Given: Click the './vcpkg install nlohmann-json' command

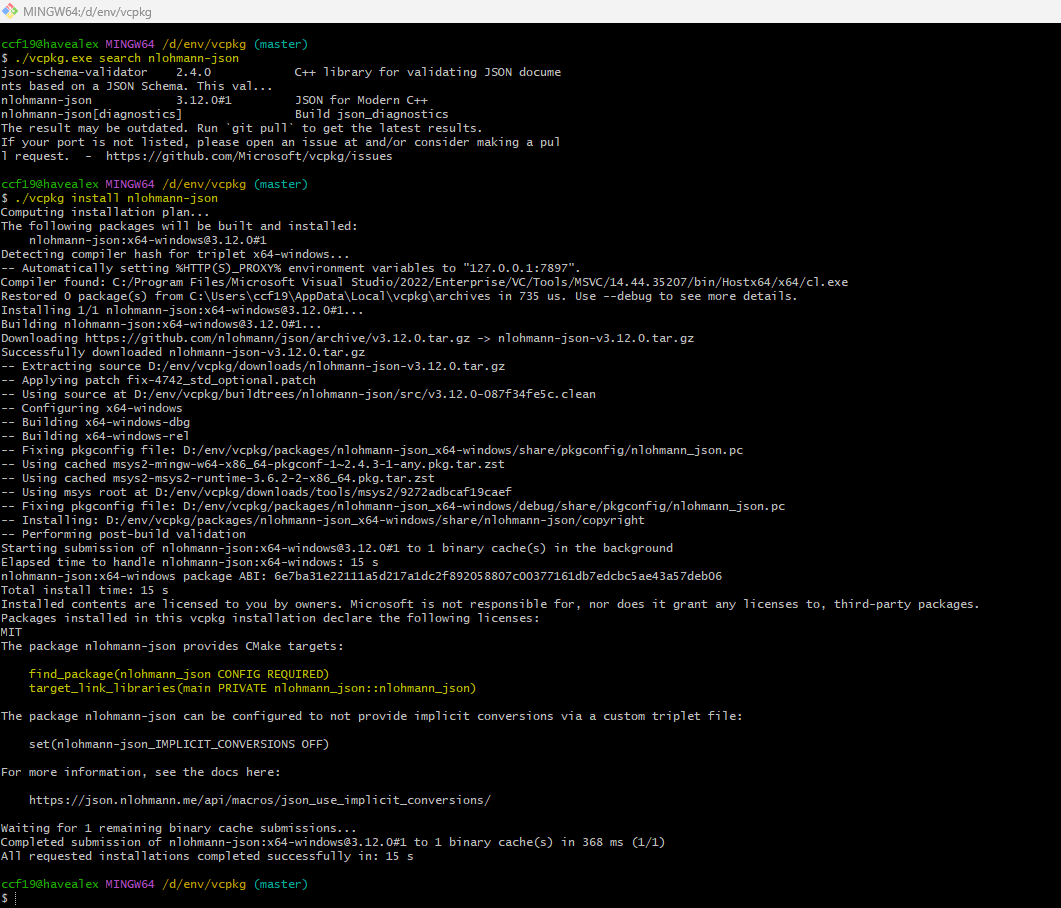Looking at the screenshot, I should 116,198.
